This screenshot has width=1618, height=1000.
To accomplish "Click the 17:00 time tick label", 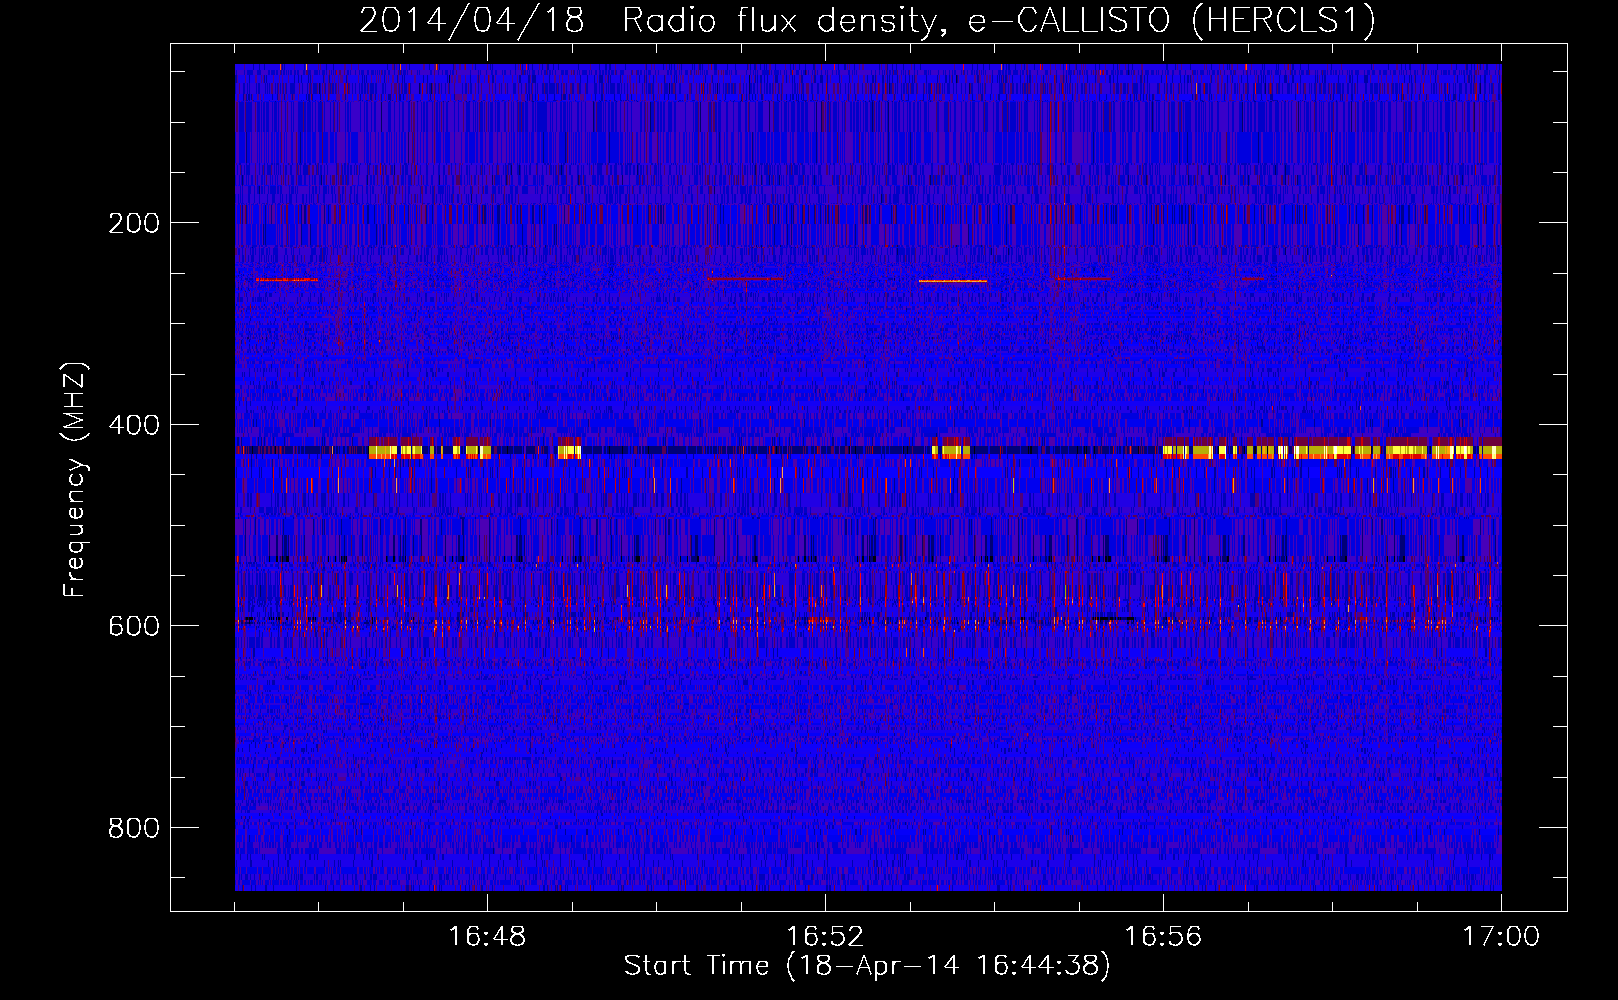I will coord(1501,937).
